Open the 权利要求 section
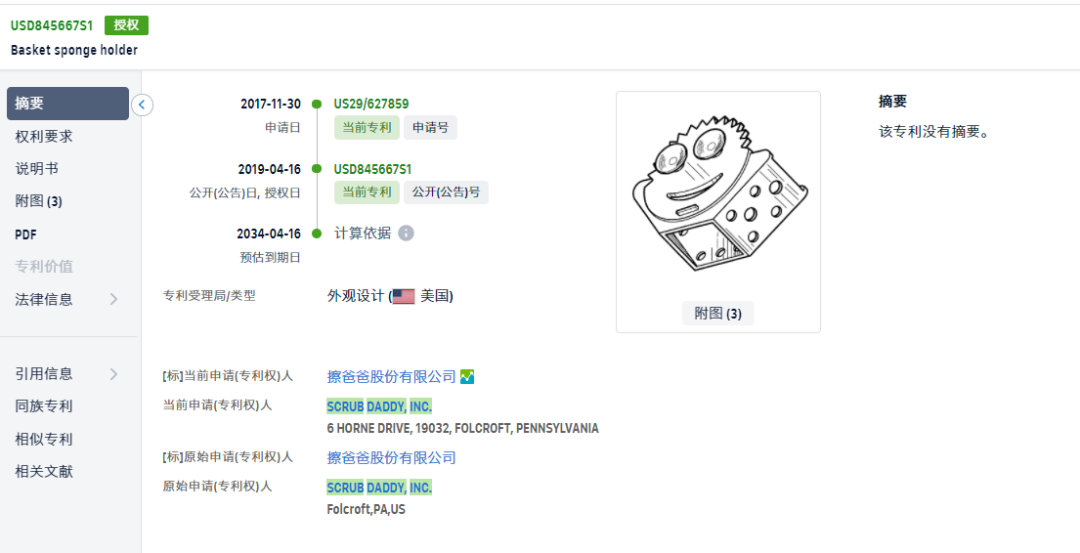1080x553 pixels. pyautogui.click(x=43, y=136)
